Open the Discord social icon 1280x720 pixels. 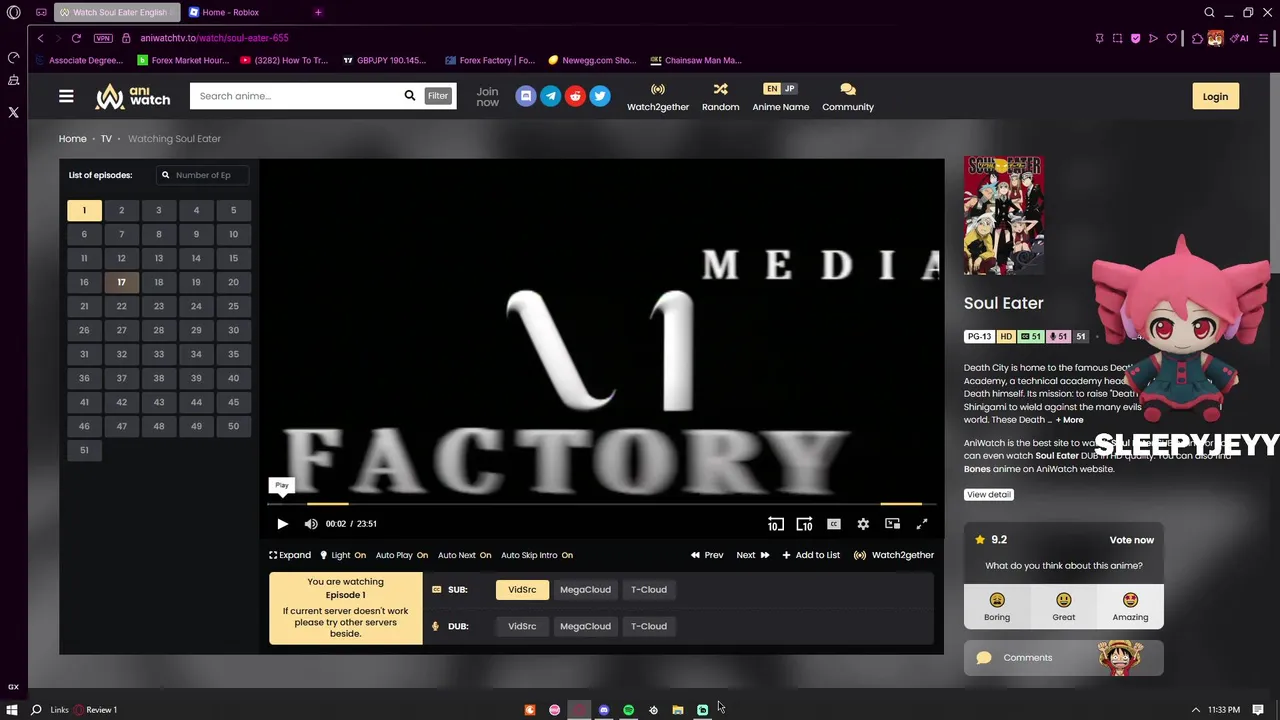[526, 96]
